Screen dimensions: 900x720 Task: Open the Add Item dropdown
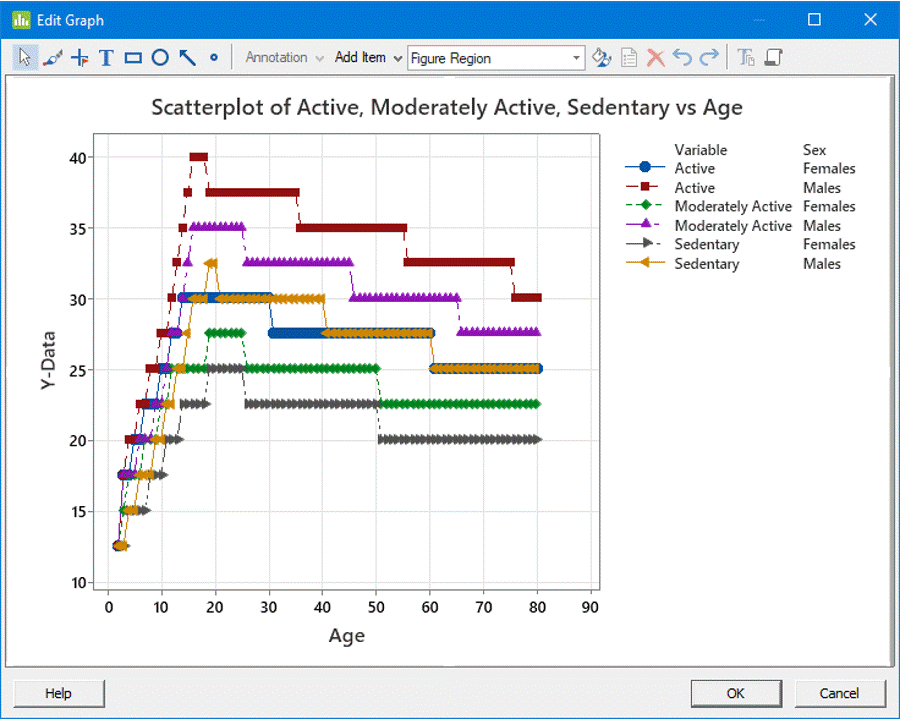click(x=368, y=58)
